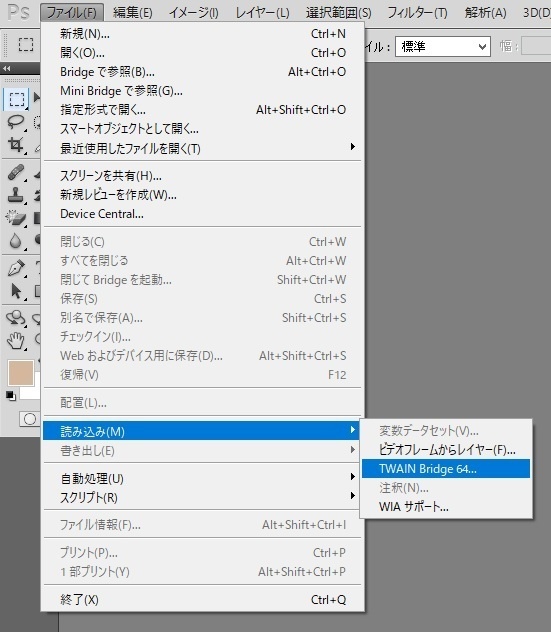The width and height of the screenshot is (551, 632).
Task: Select the Pen tool
Action: (x=16, y=268)
